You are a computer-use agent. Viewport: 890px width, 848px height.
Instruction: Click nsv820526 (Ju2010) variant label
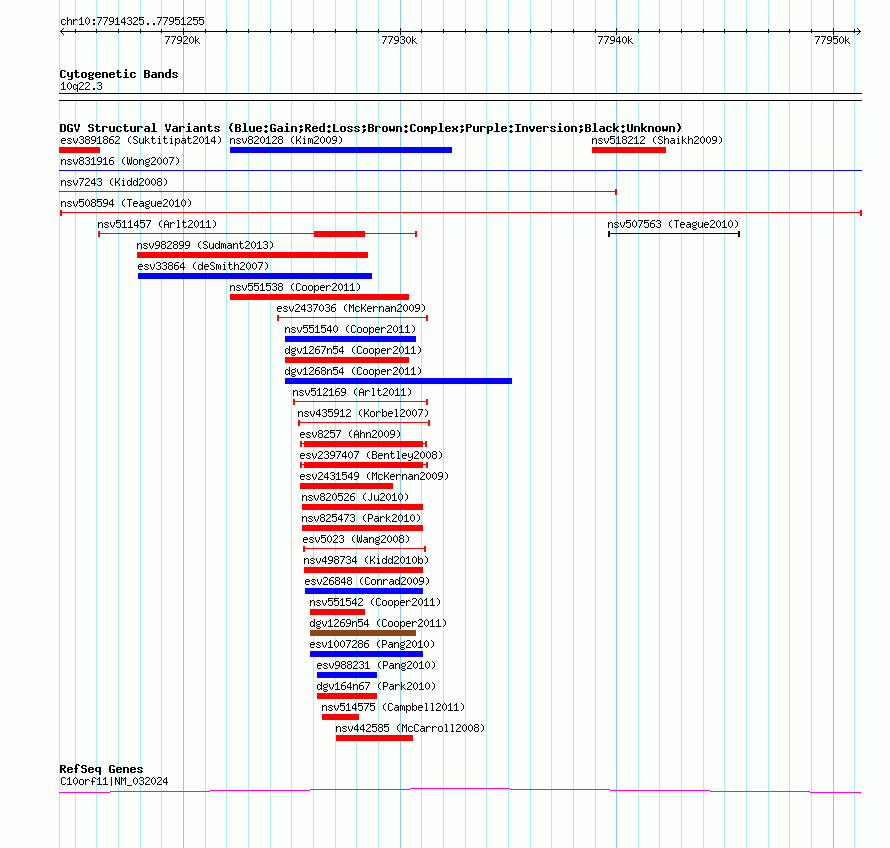(355, 497)
